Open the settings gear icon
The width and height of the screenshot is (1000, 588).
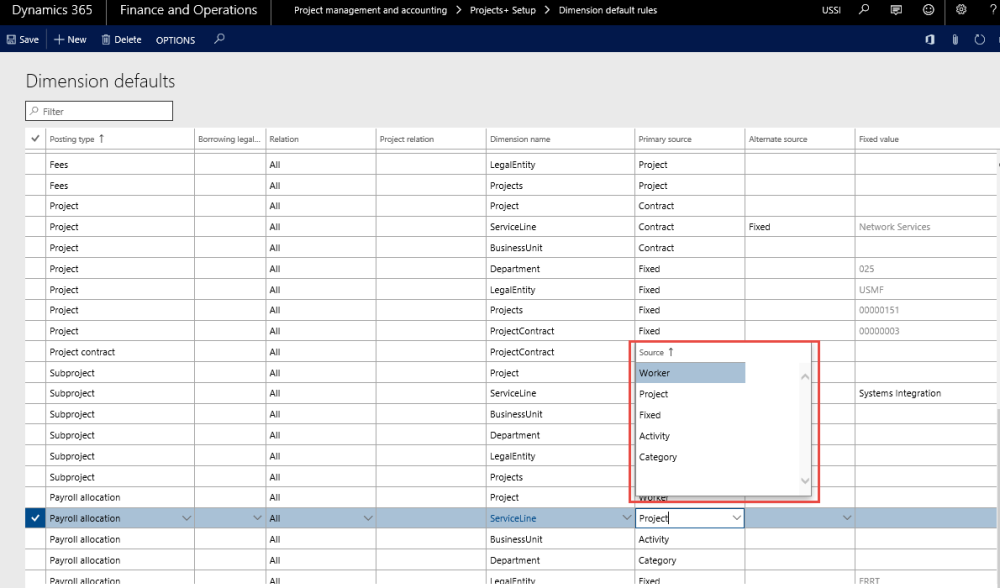(x=961, y=10)
